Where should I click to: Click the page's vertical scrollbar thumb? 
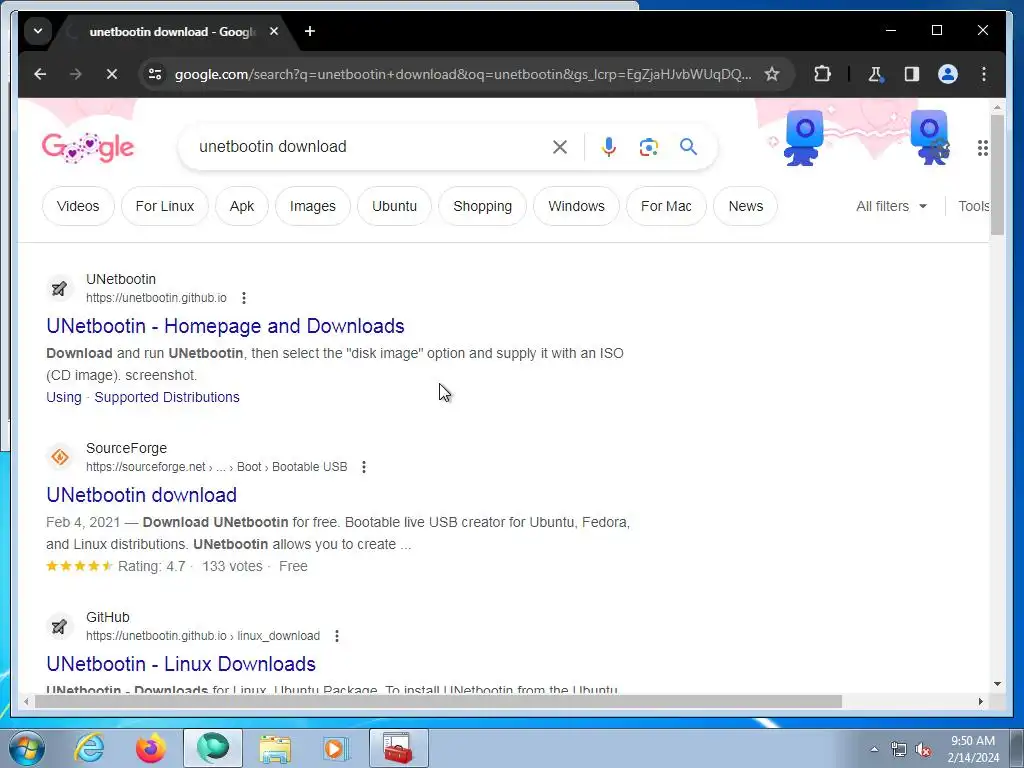point(997,175)
